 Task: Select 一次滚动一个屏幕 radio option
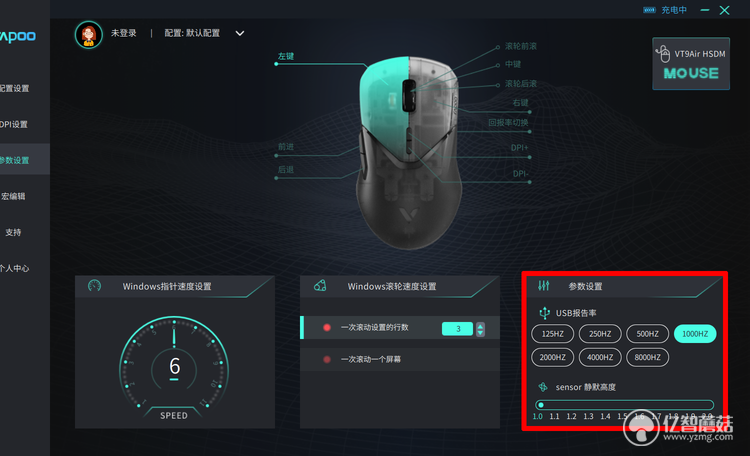click(327, 359)
